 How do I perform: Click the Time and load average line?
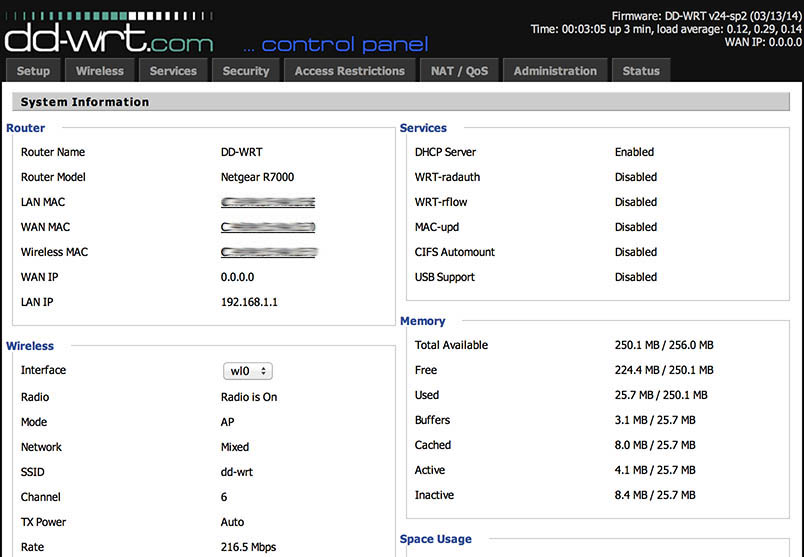tap(666, 29)
